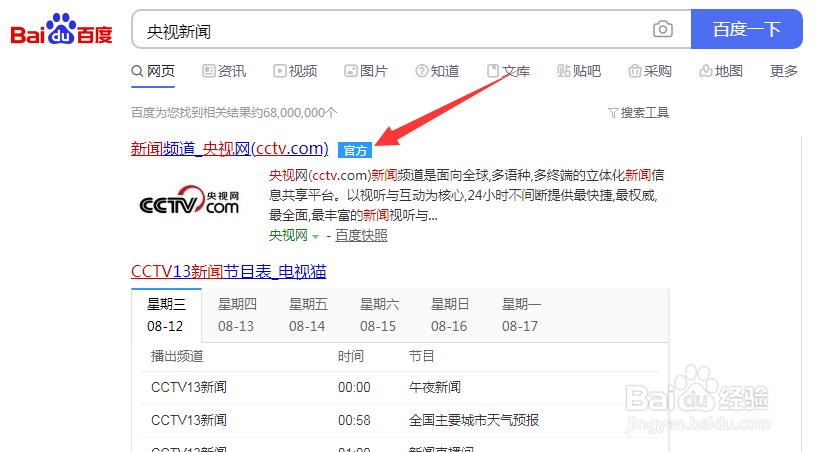Image resolution: width=815 pixels, height=452 pixels.
Task: Click the 官方 badge
Action: [x=355, y=151]
